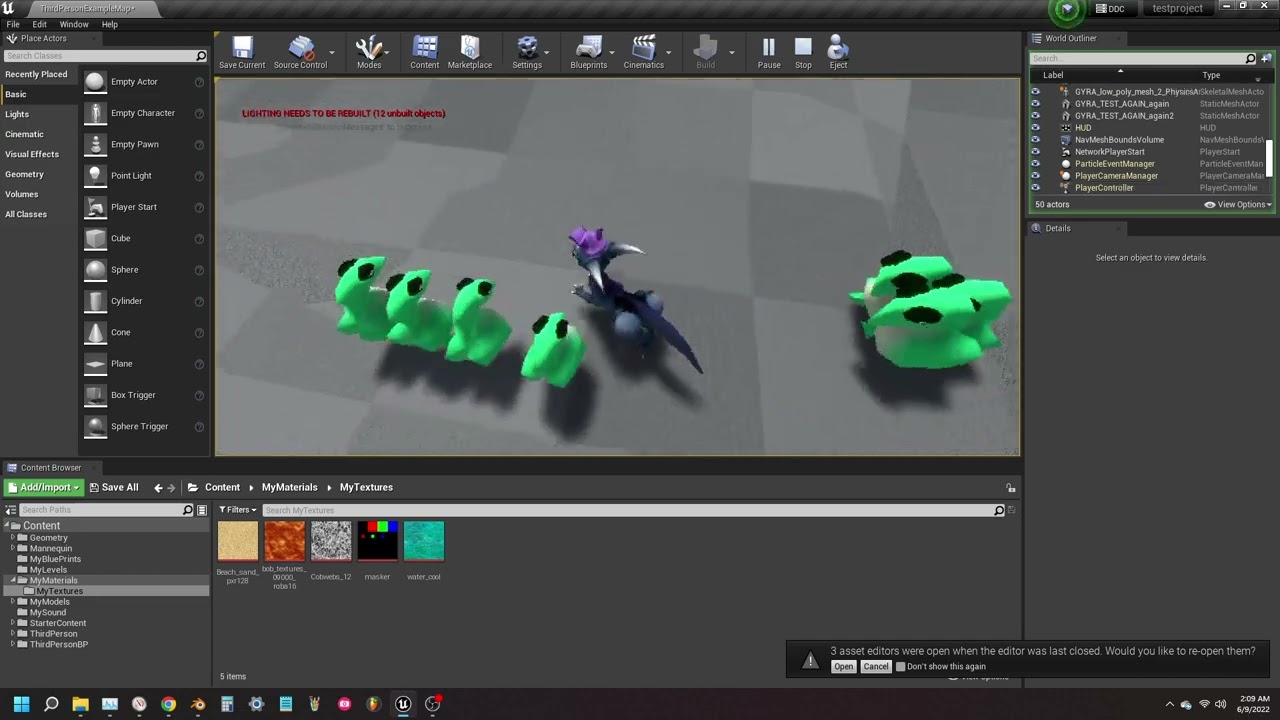
Task: Navigate to MyMaterials in the breadcrumb path
Action: click(289, 488)
